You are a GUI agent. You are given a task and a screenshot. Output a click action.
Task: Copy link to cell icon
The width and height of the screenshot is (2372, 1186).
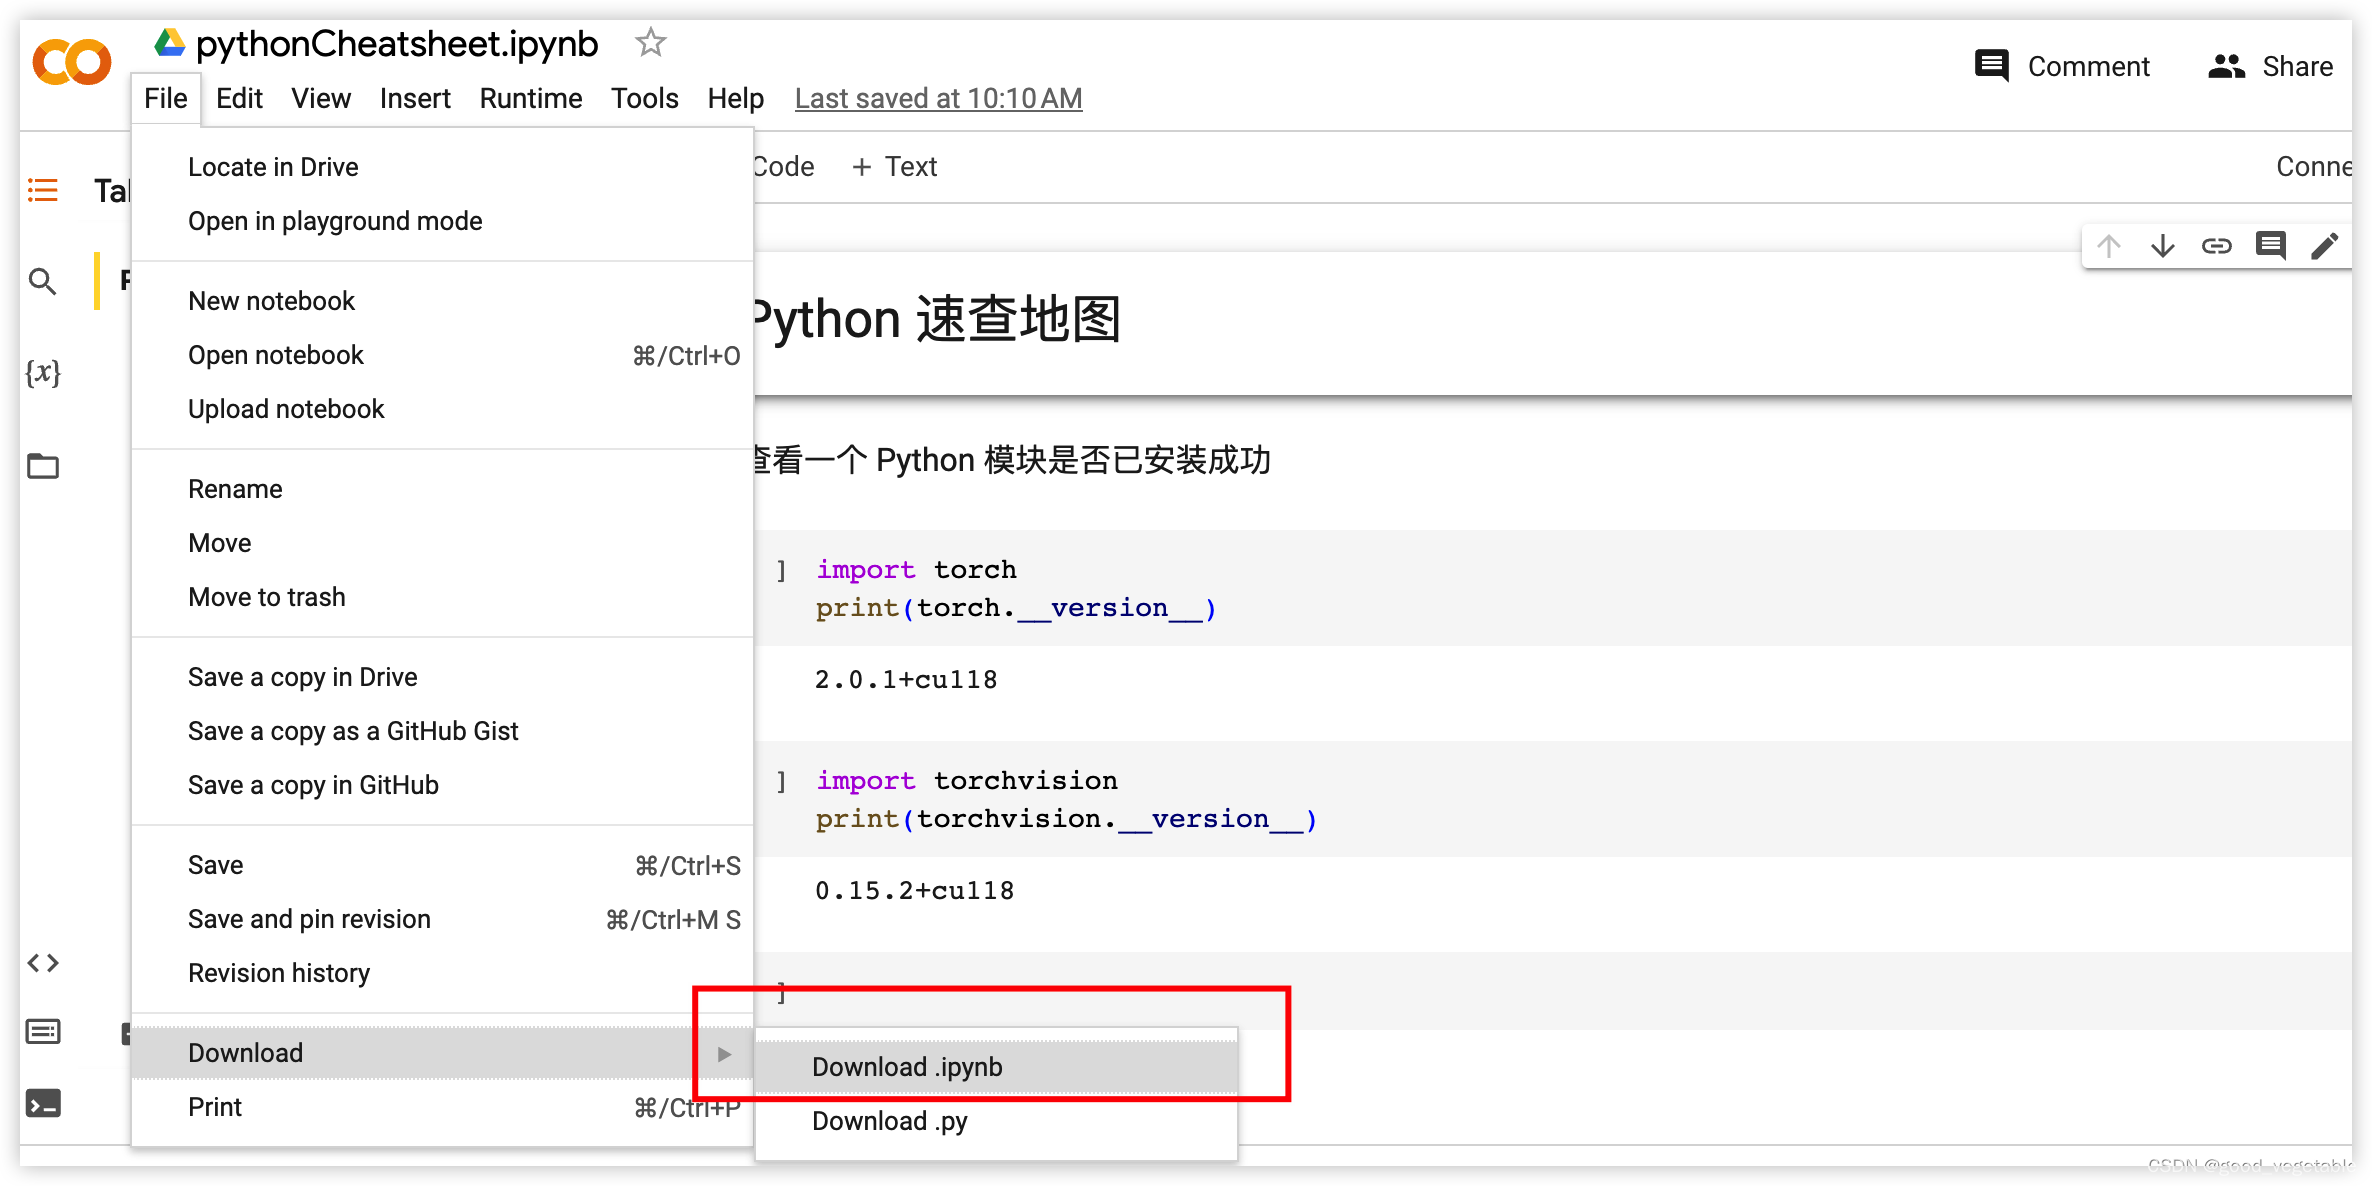tap(2216, 246)
